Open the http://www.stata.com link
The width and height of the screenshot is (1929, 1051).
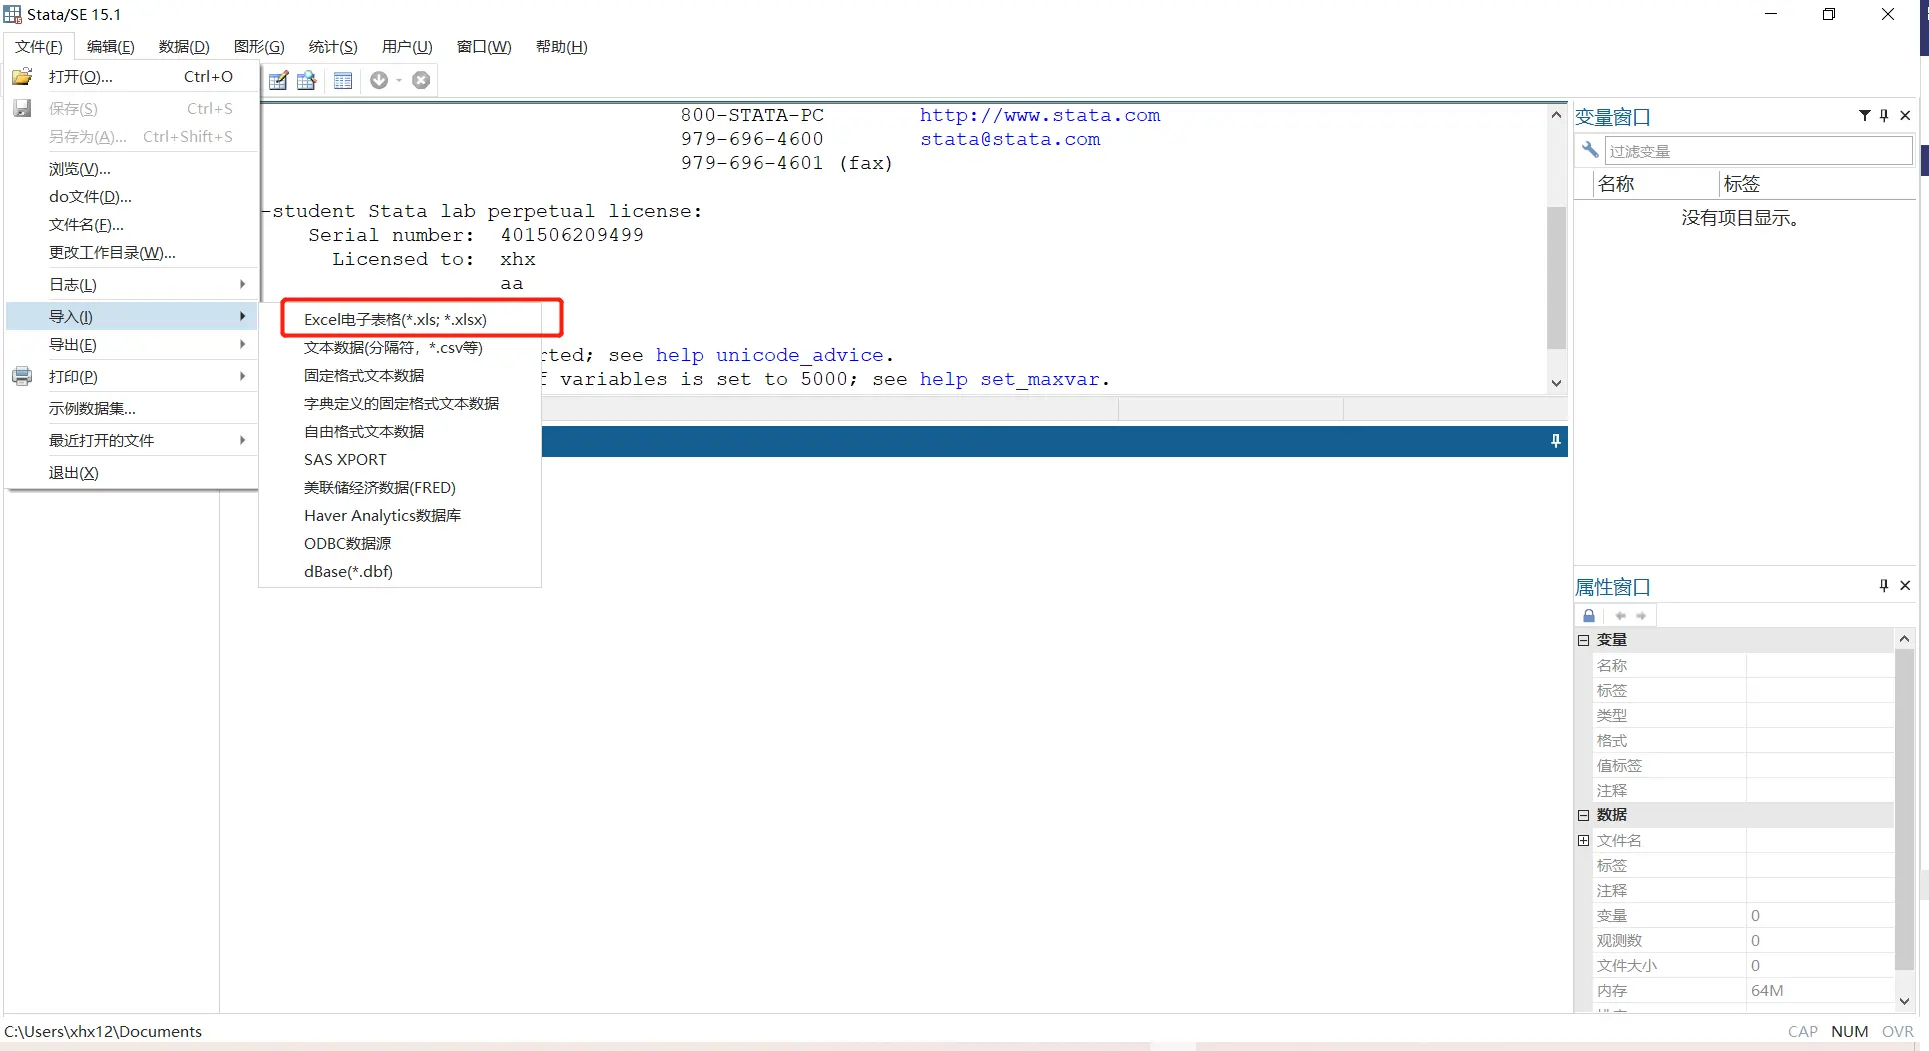pos(1040,115)
